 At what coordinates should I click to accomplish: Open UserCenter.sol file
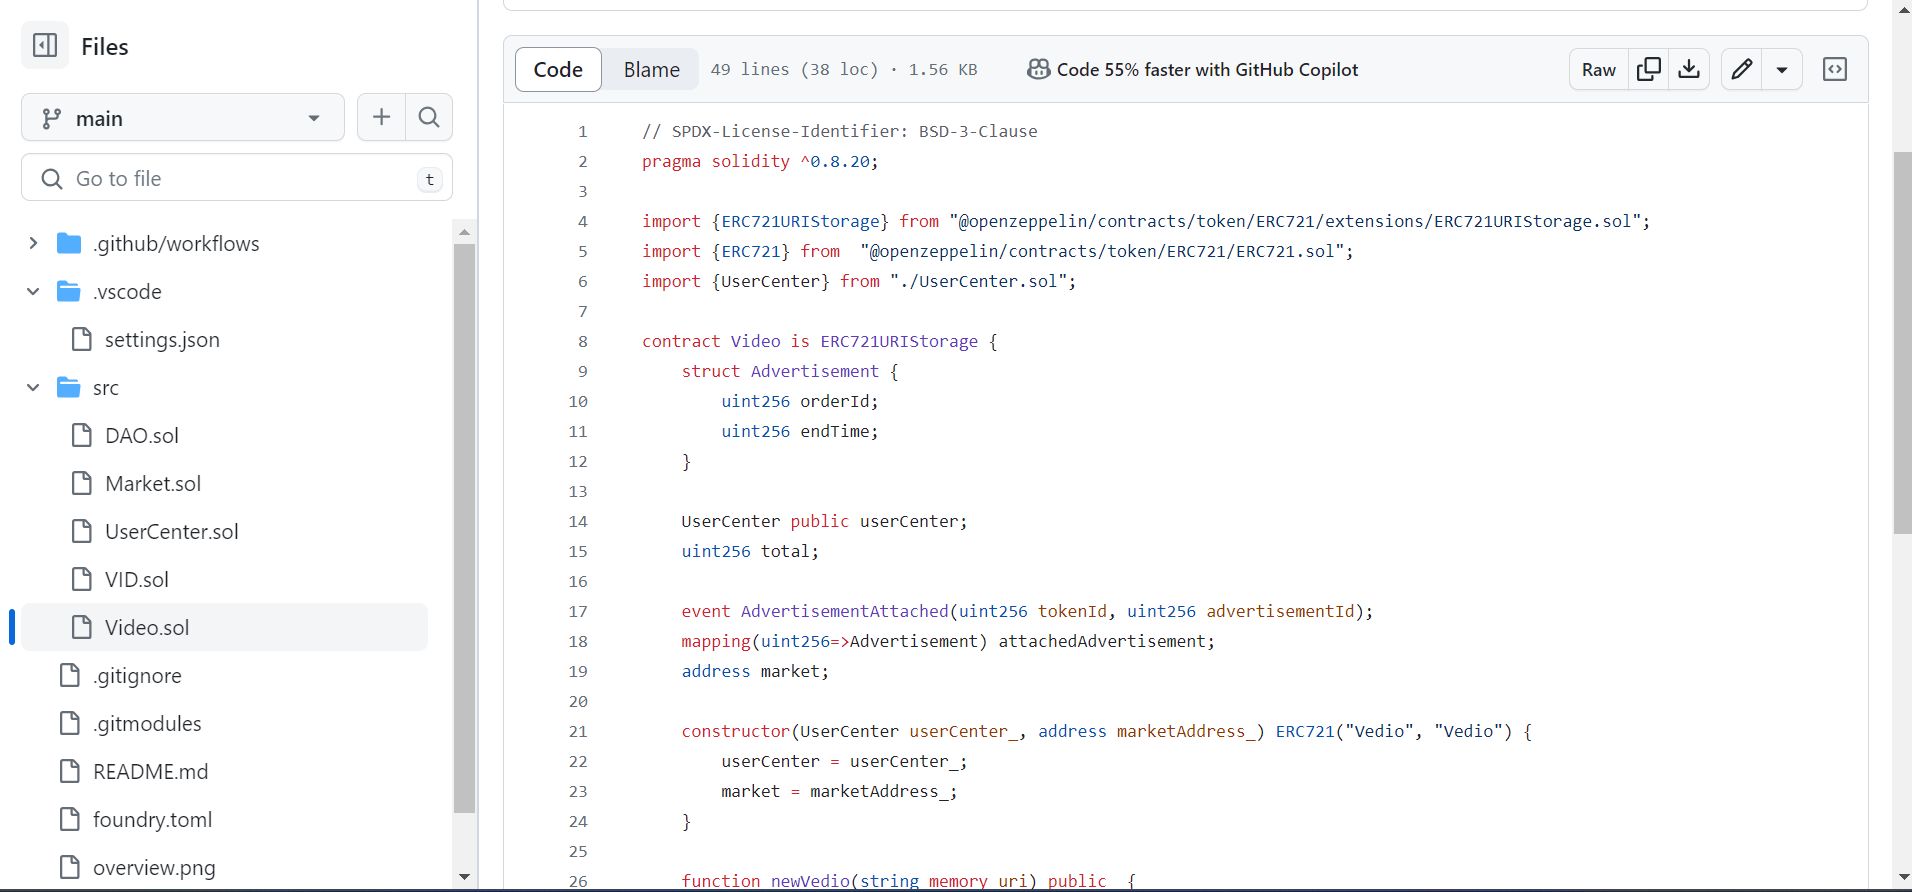[x=172, y=531]
